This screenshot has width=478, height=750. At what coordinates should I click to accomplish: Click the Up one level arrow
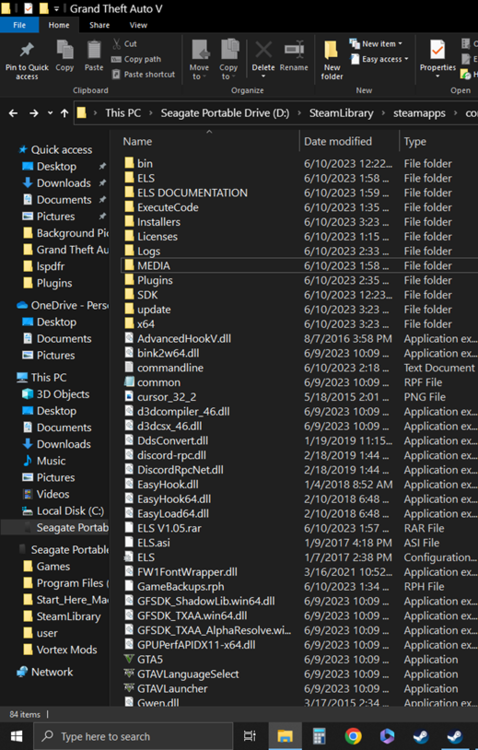65,113
